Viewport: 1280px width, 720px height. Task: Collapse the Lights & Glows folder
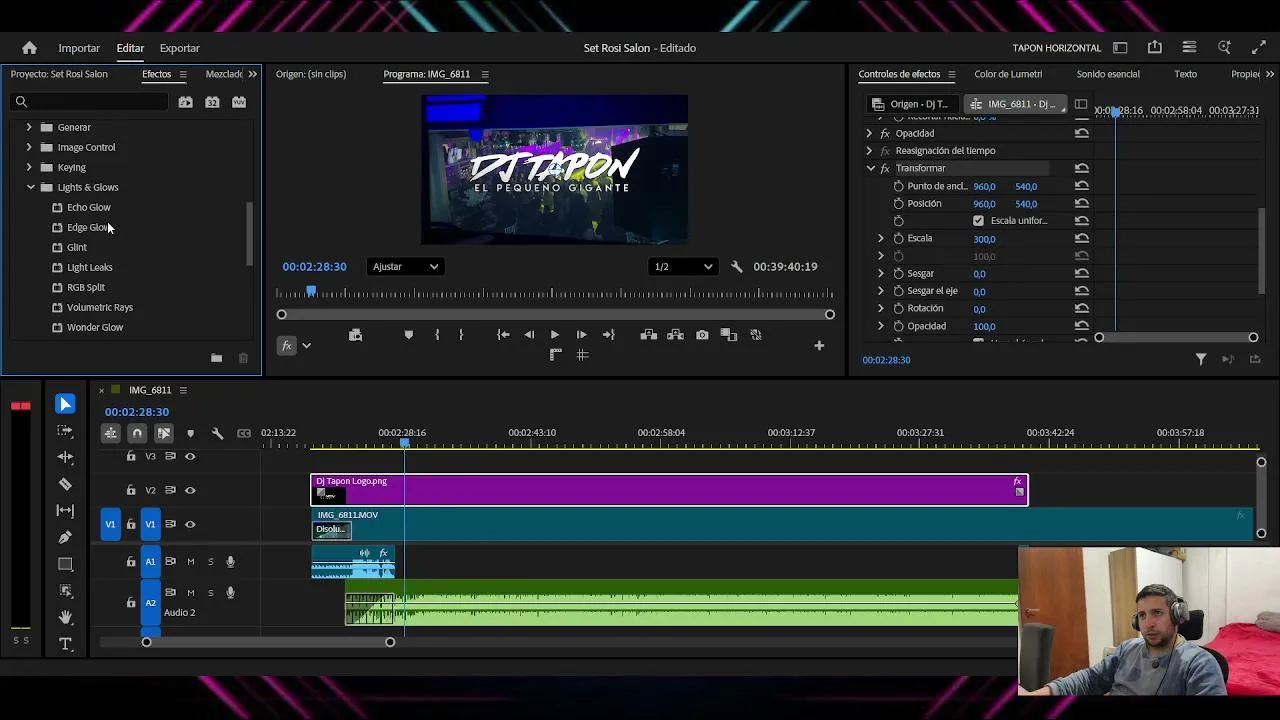click(x=31, y=188)
